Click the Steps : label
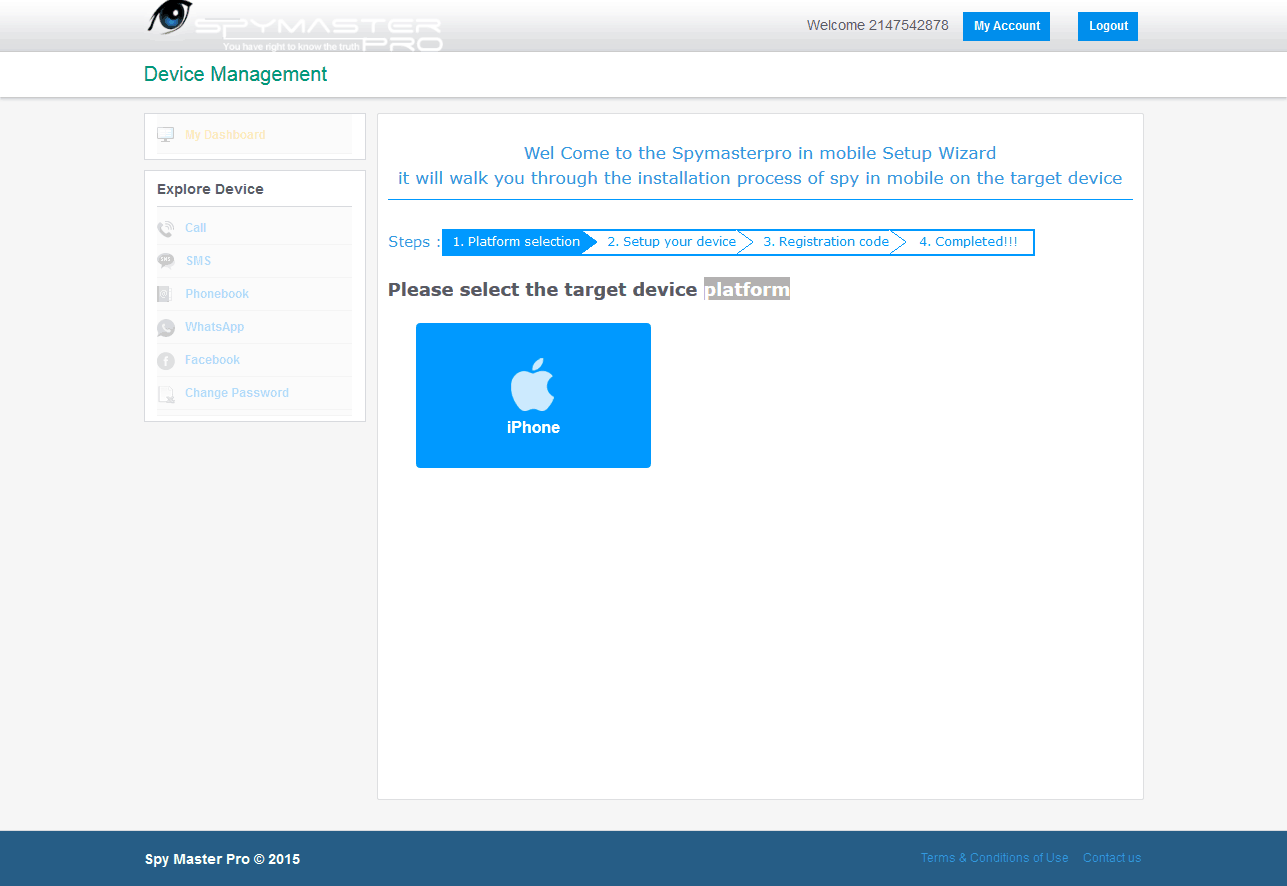Image resolution: width=1287 pixels, height=886 pixels. coord(414,242)
